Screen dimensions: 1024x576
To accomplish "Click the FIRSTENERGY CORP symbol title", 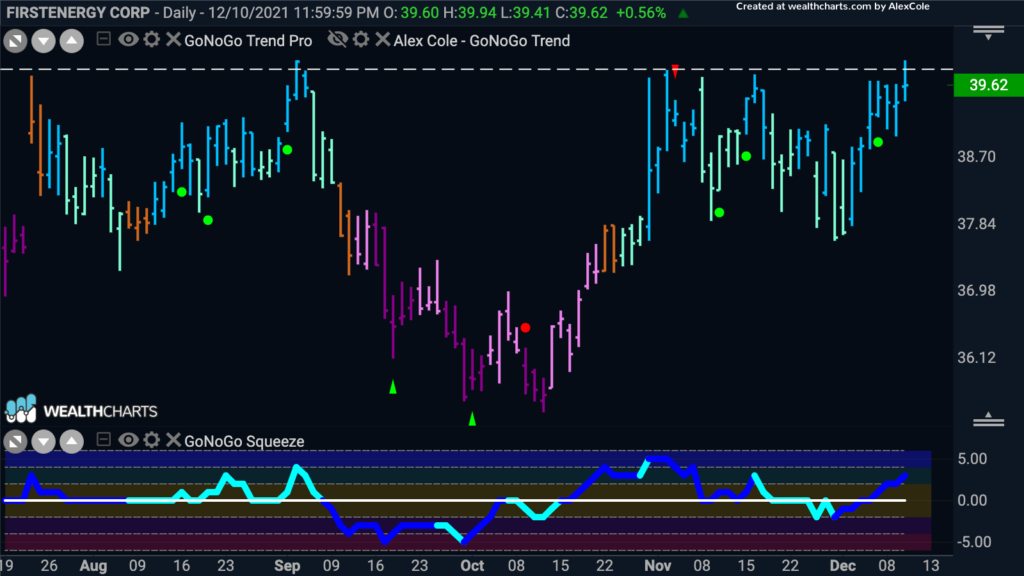I will tap(78, 12).
